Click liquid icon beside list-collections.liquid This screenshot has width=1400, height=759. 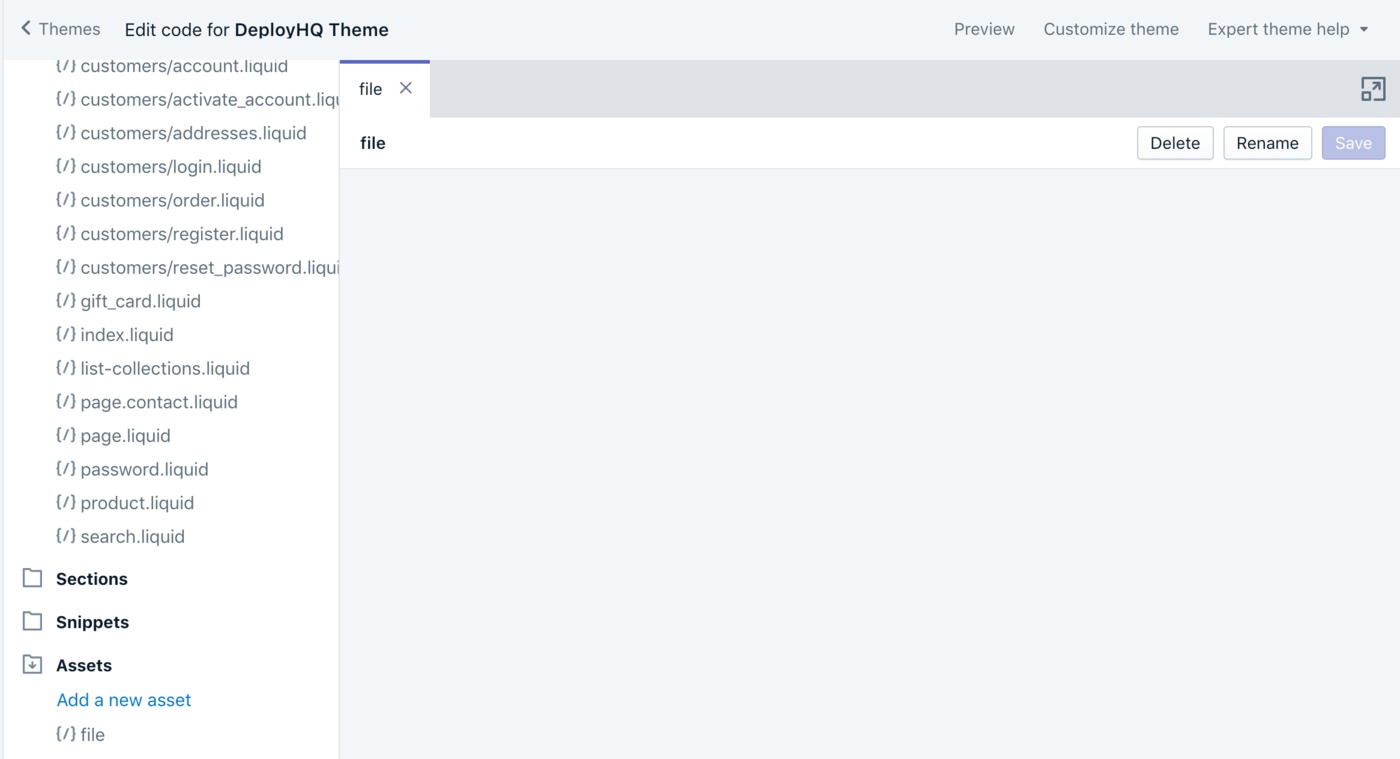point(66,368)
